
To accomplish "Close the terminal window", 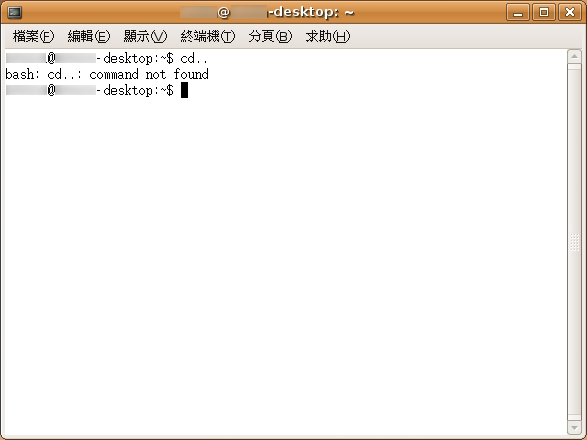I will point(570,12).
